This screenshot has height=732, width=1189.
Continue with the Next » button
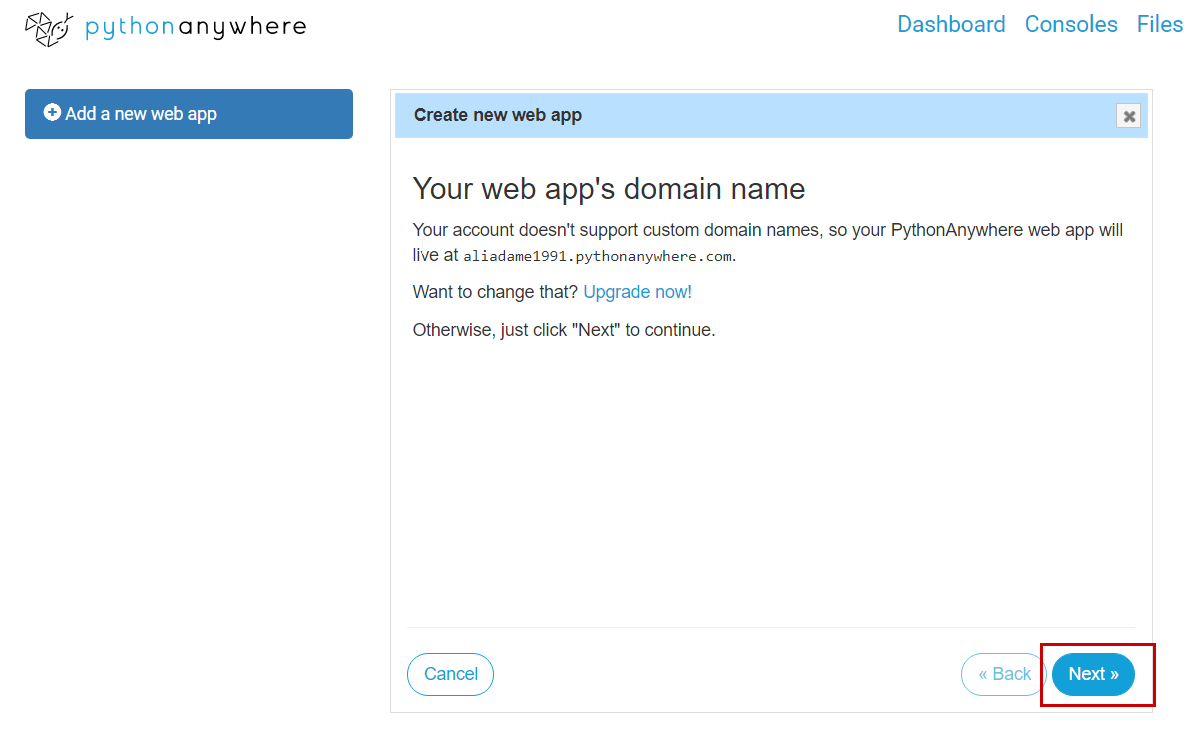1093,674
